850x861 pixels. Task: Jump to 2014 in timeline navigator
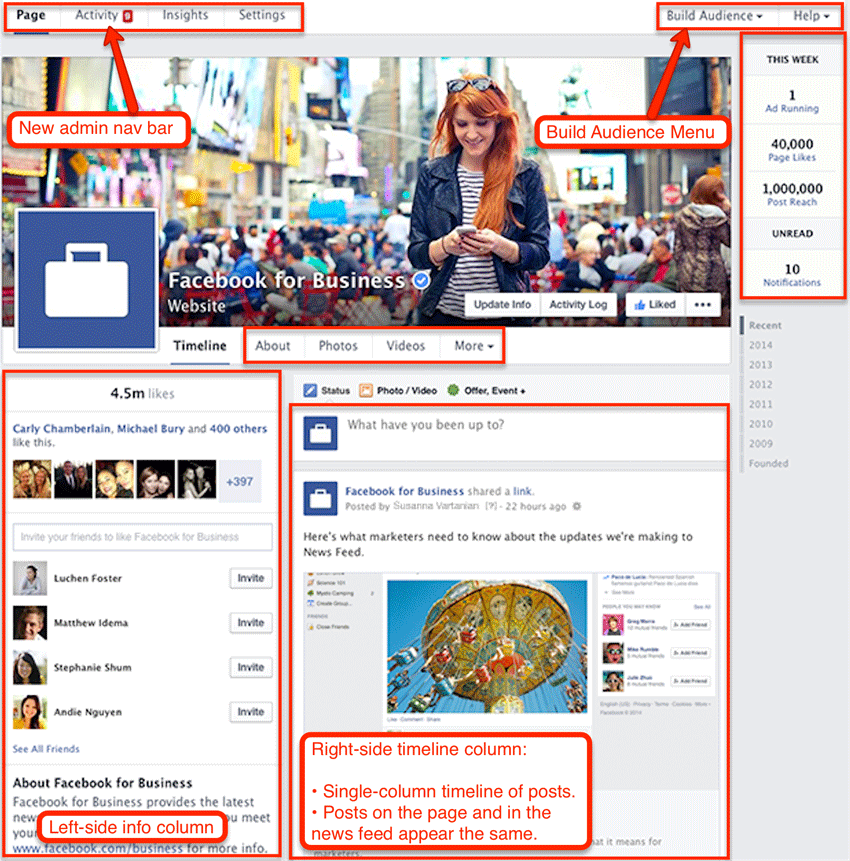coord(760,345)
